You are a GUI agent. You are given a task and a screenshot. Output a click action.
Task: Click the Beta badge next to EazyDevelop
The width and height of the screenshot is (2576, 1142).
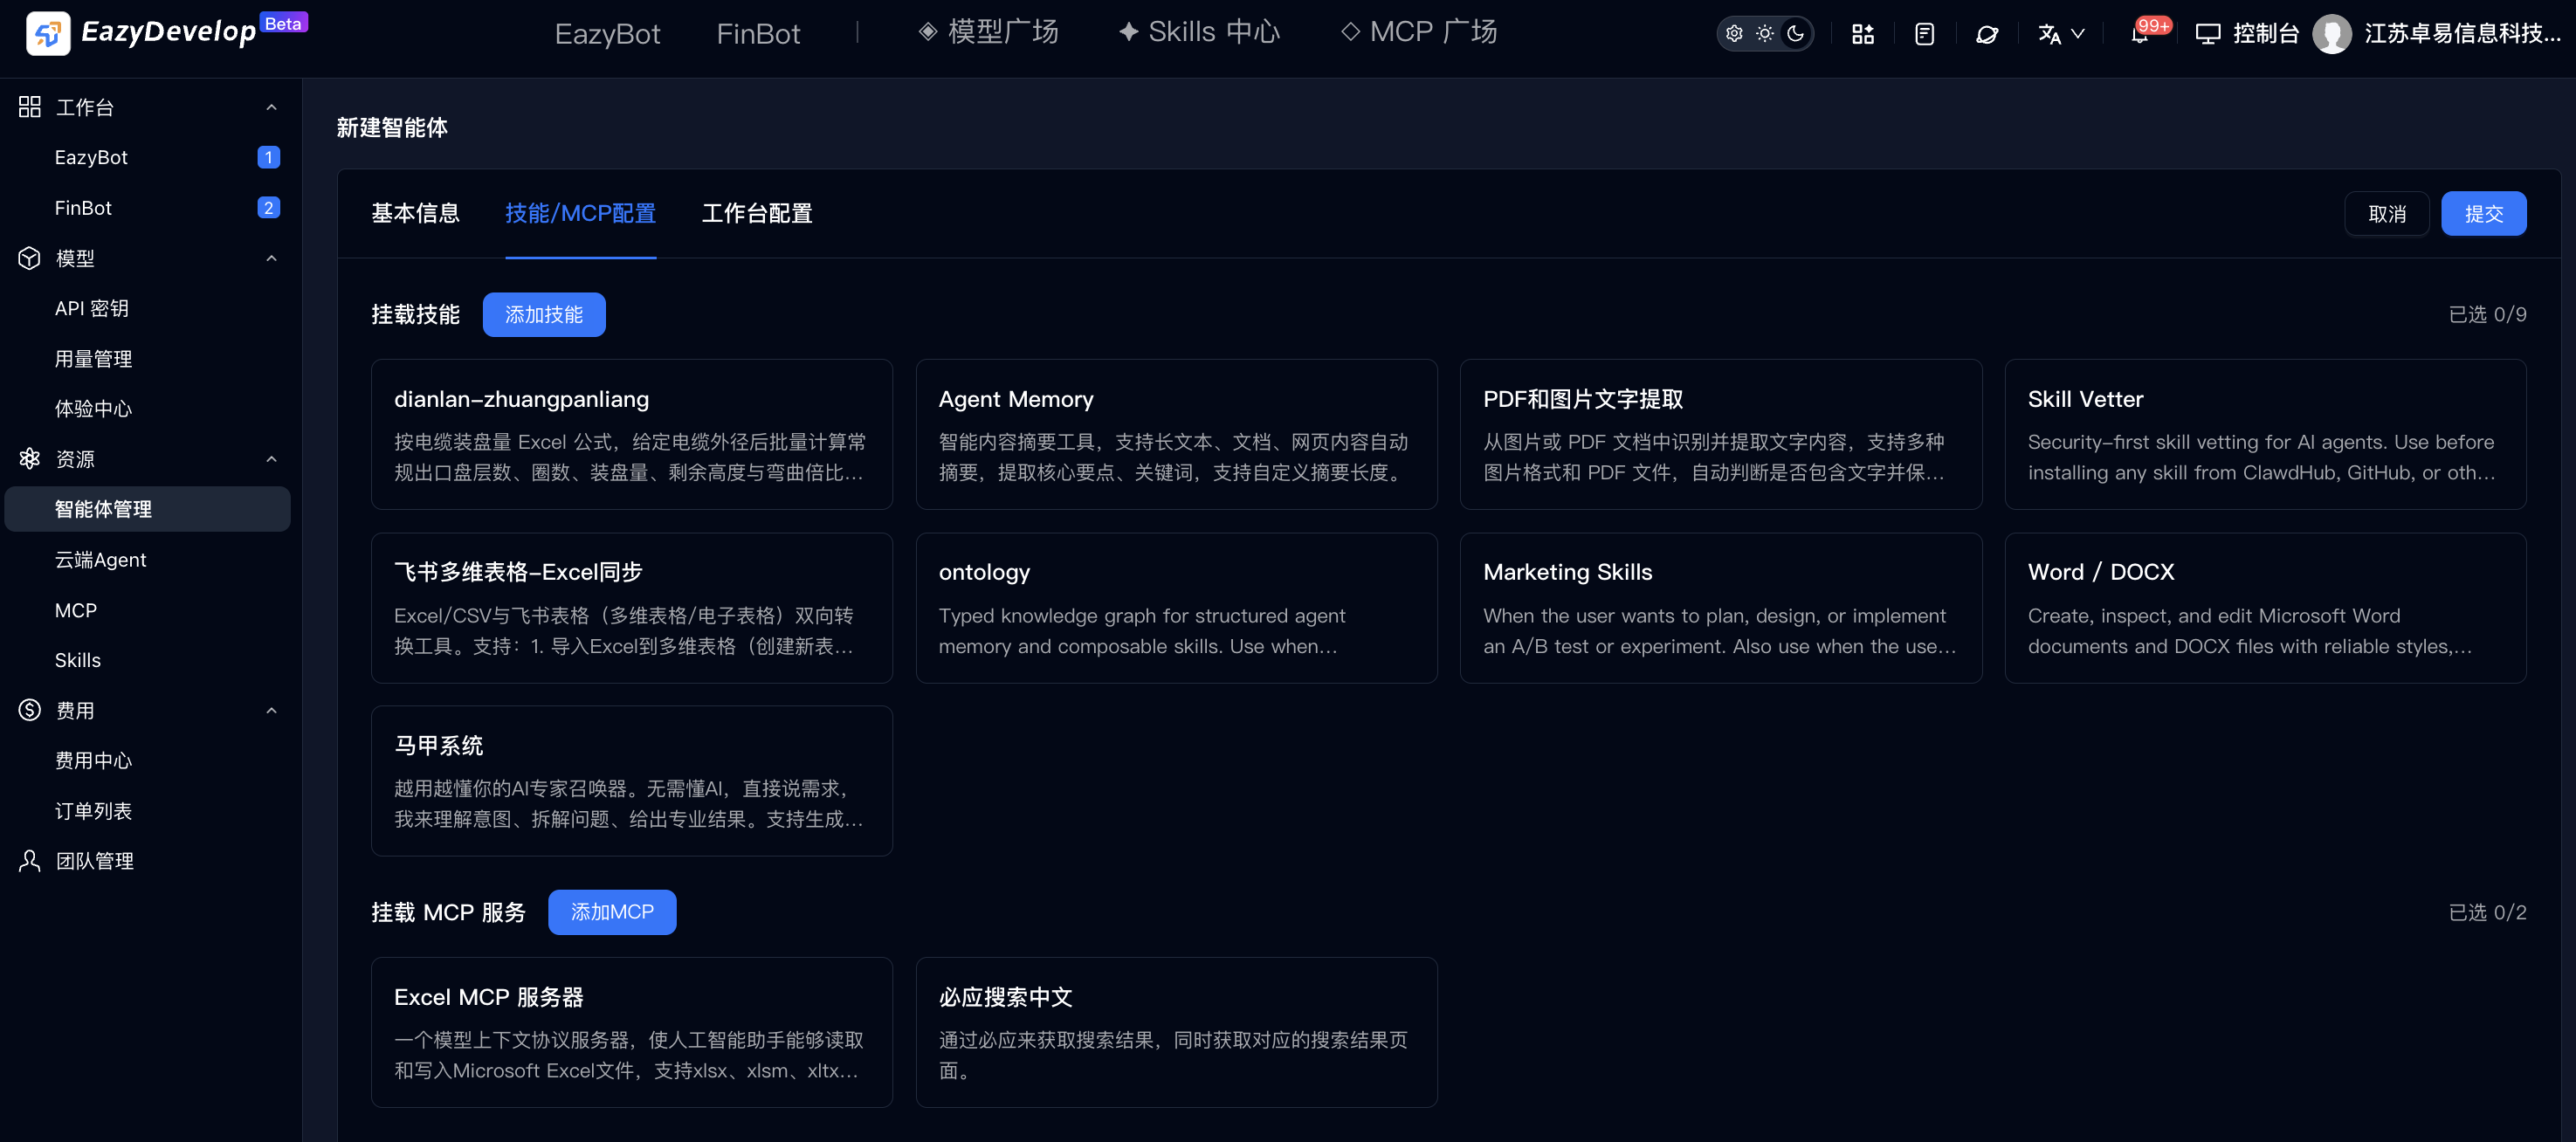point(284,23)
